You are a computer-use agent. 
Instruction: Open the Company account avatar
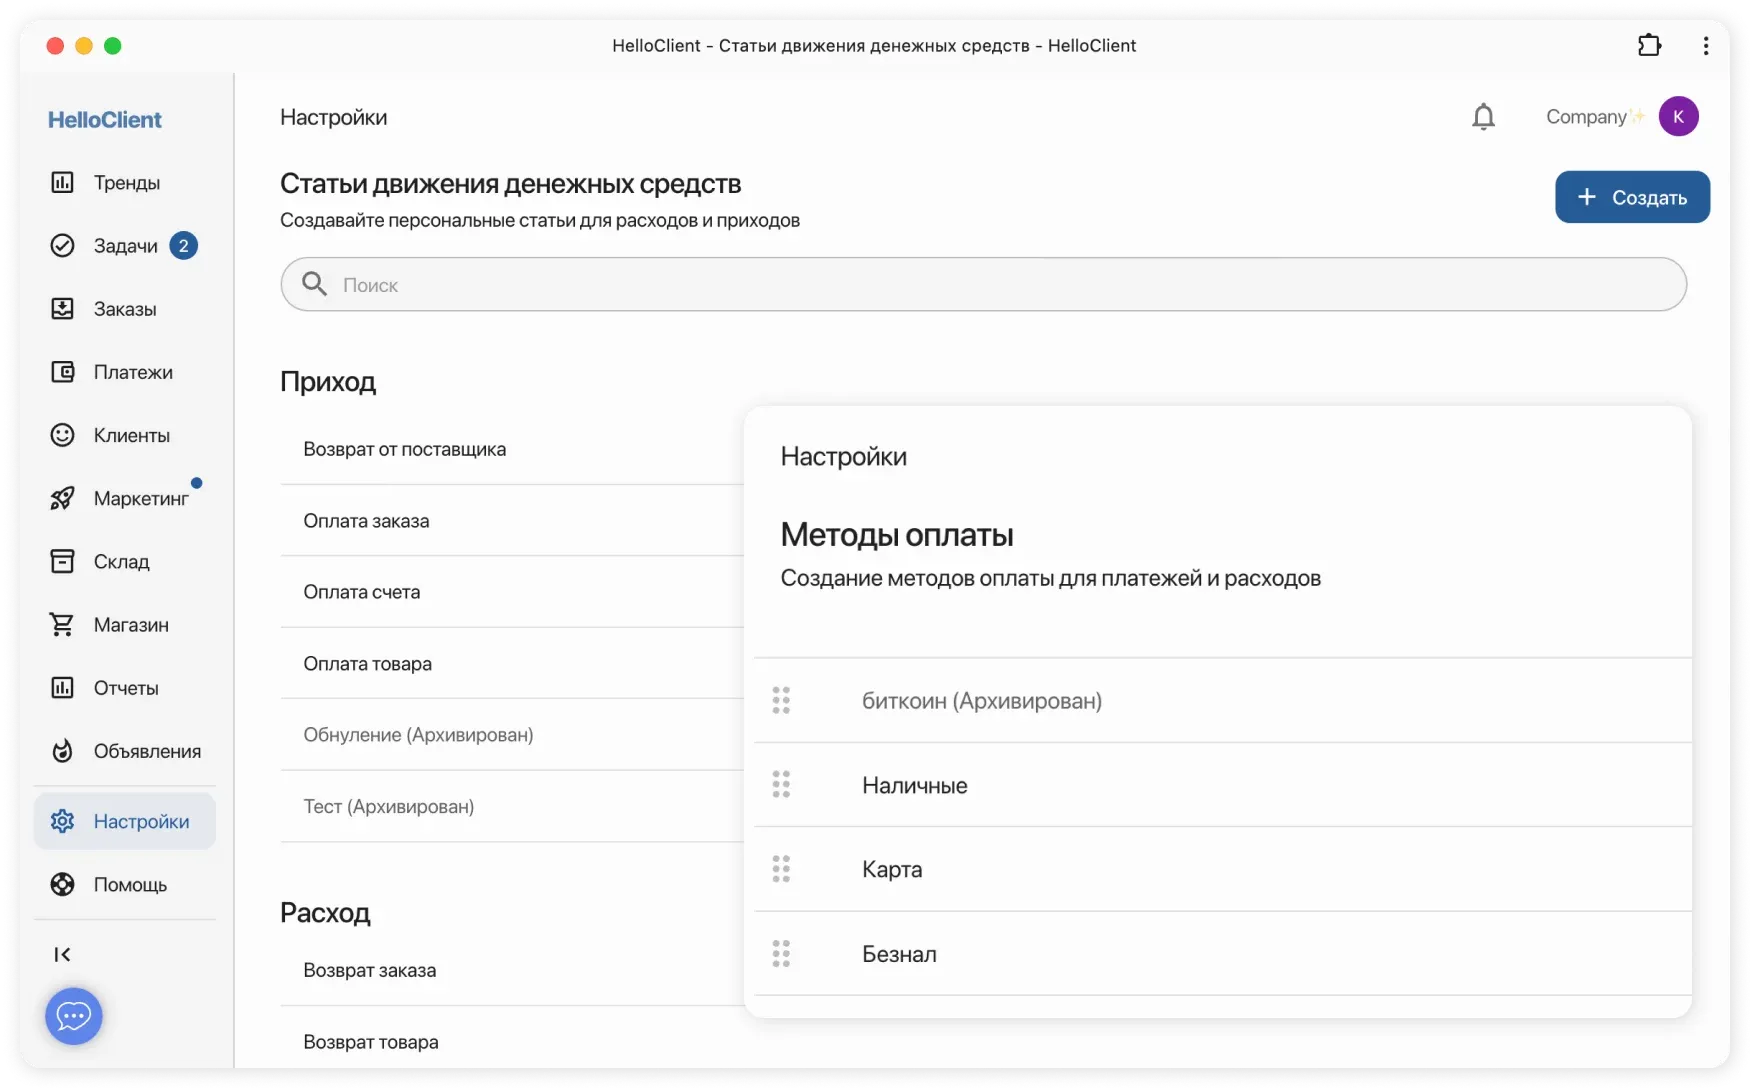point(1679,116)
